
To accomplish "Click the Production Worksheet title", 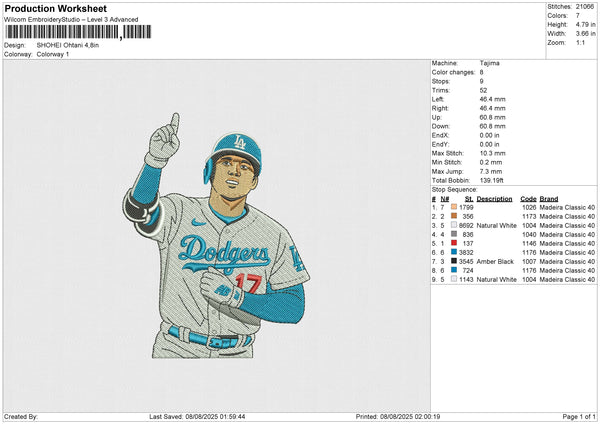I will 55,8.
